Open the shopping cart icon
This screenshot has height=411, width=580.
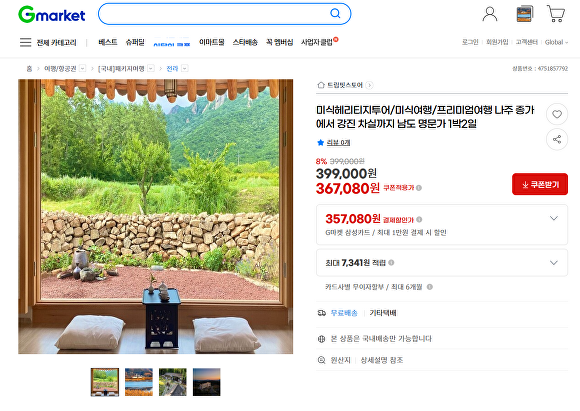point(556,14)
